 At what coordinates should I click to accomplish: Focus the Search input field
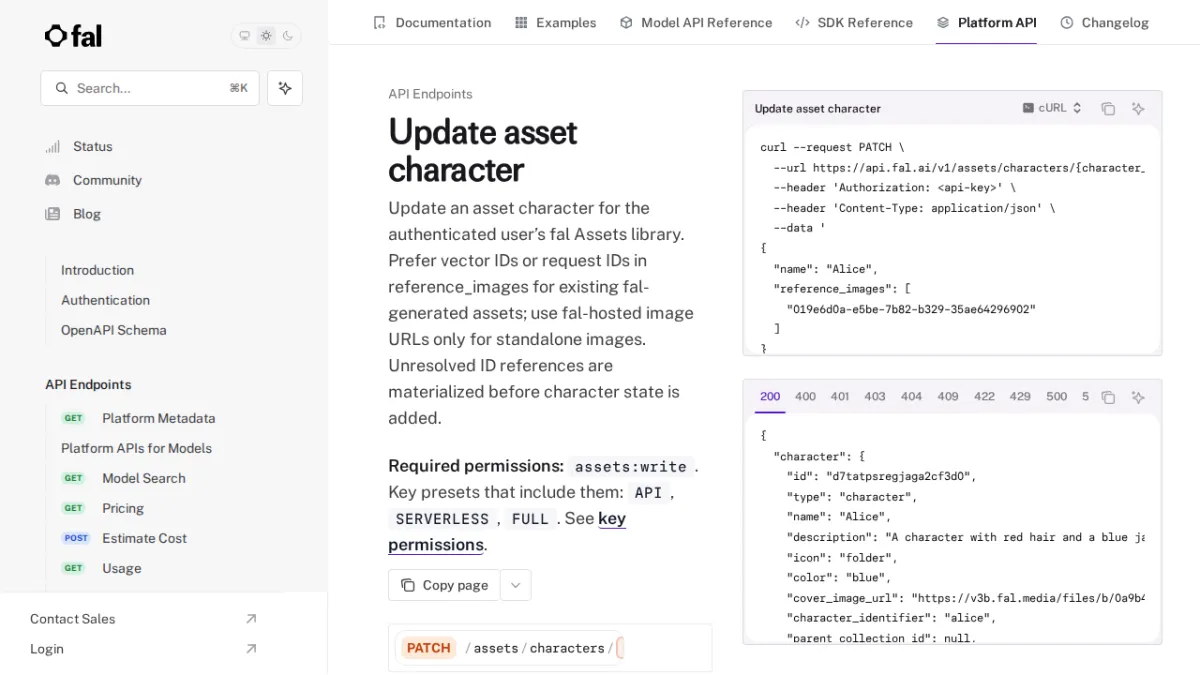tap(150, 88)
